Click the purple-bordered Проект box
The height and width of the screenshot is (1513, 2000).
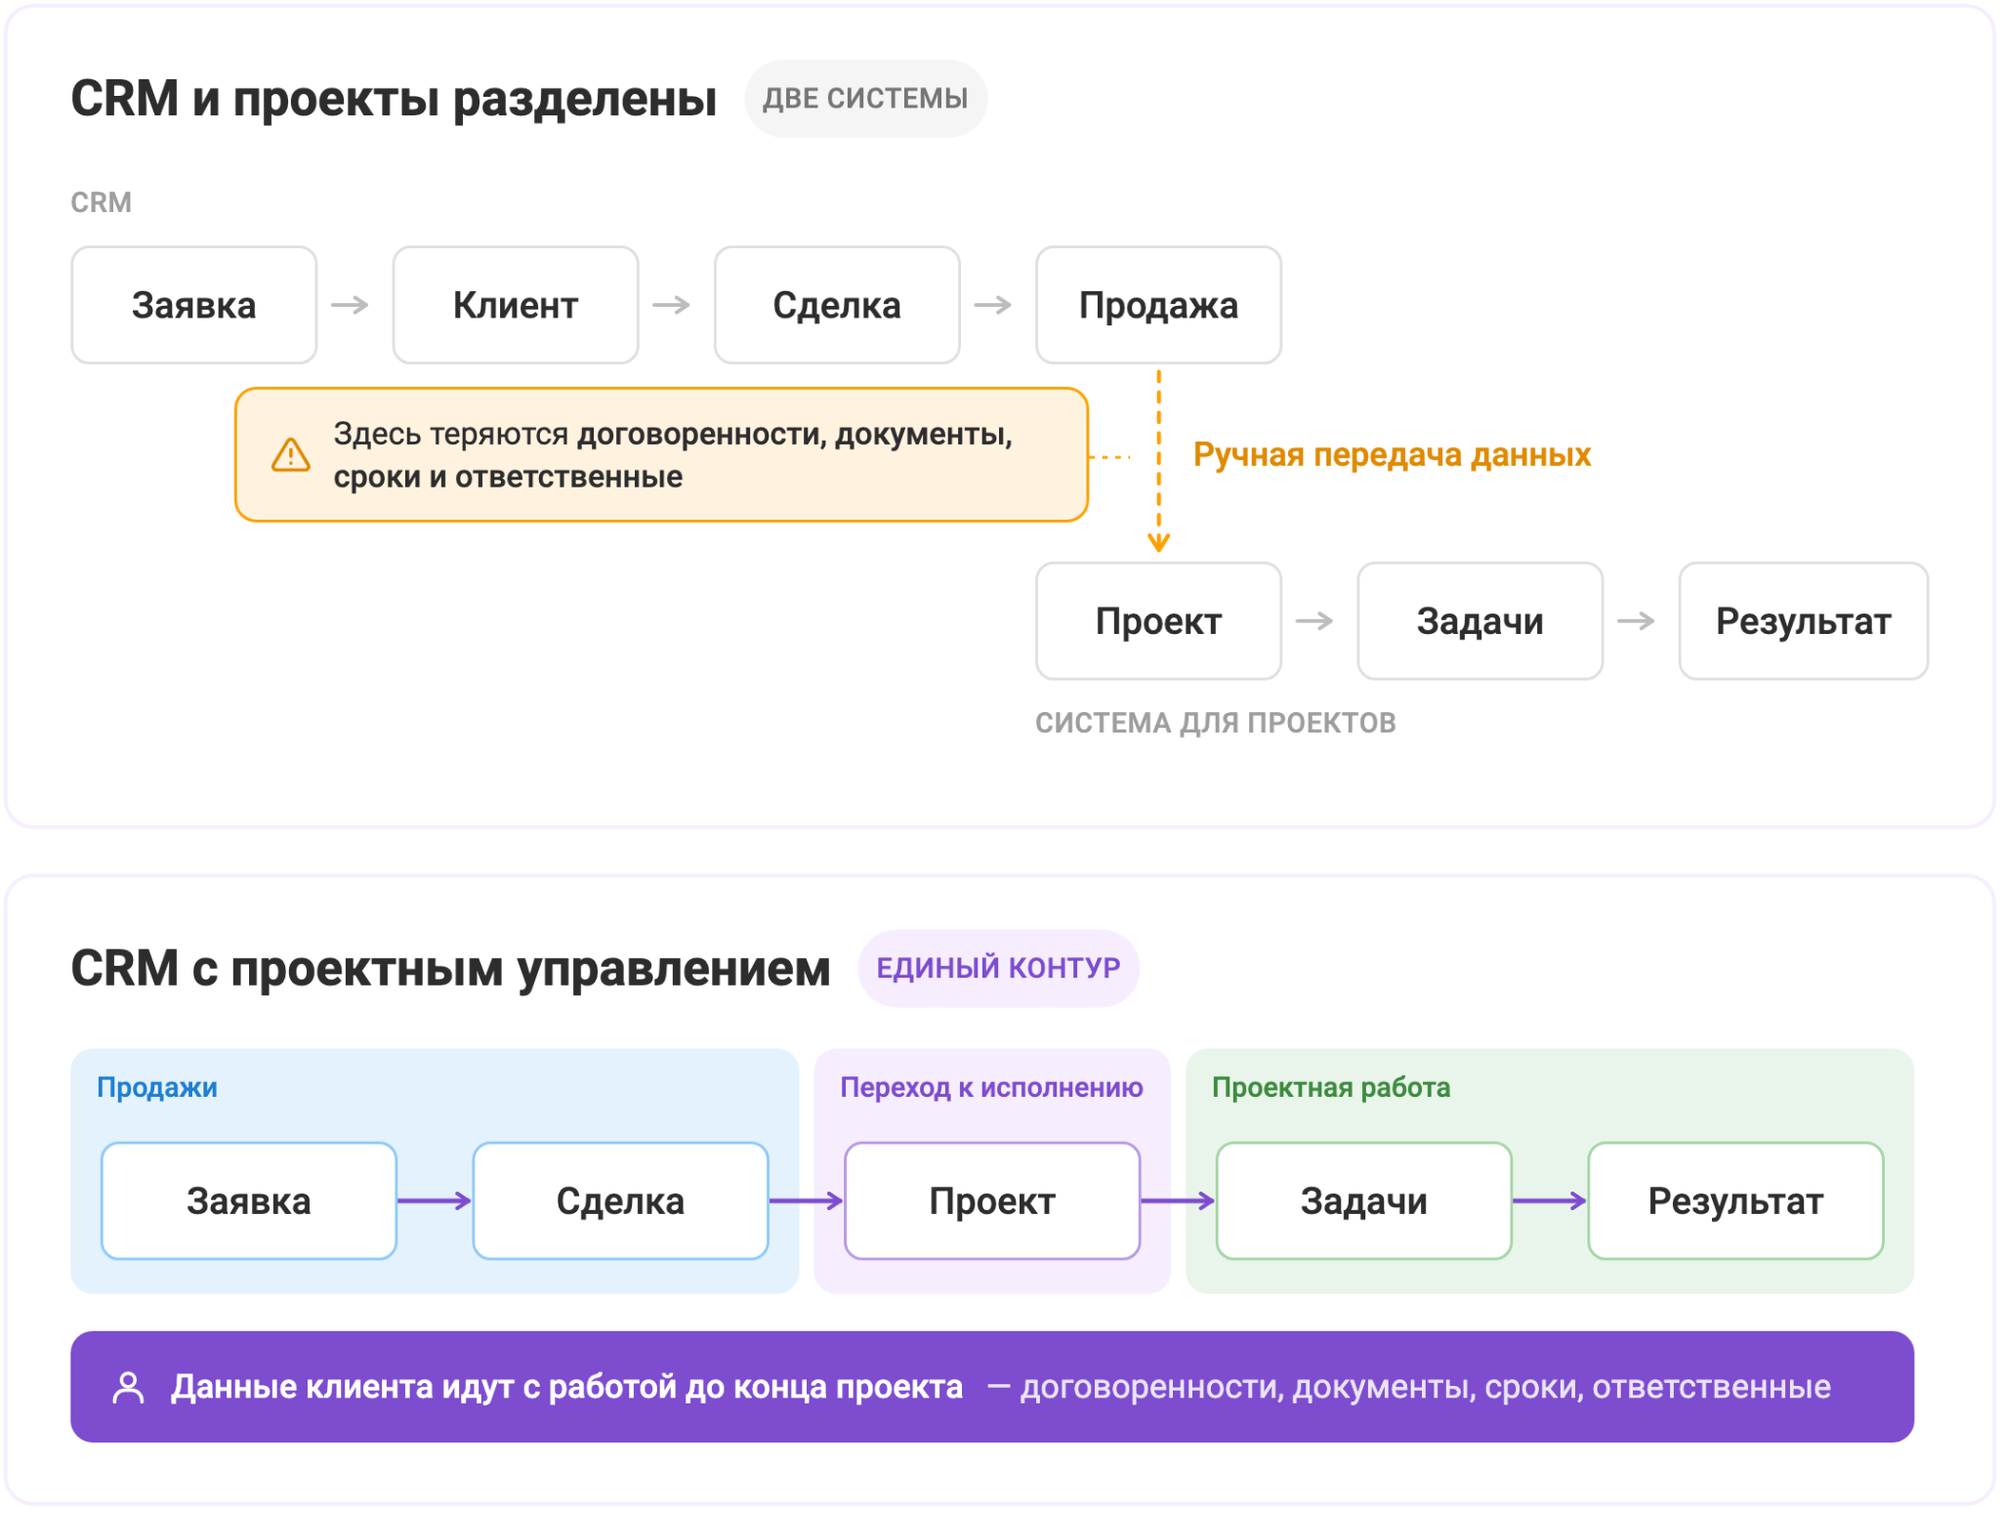[992, 1200]
